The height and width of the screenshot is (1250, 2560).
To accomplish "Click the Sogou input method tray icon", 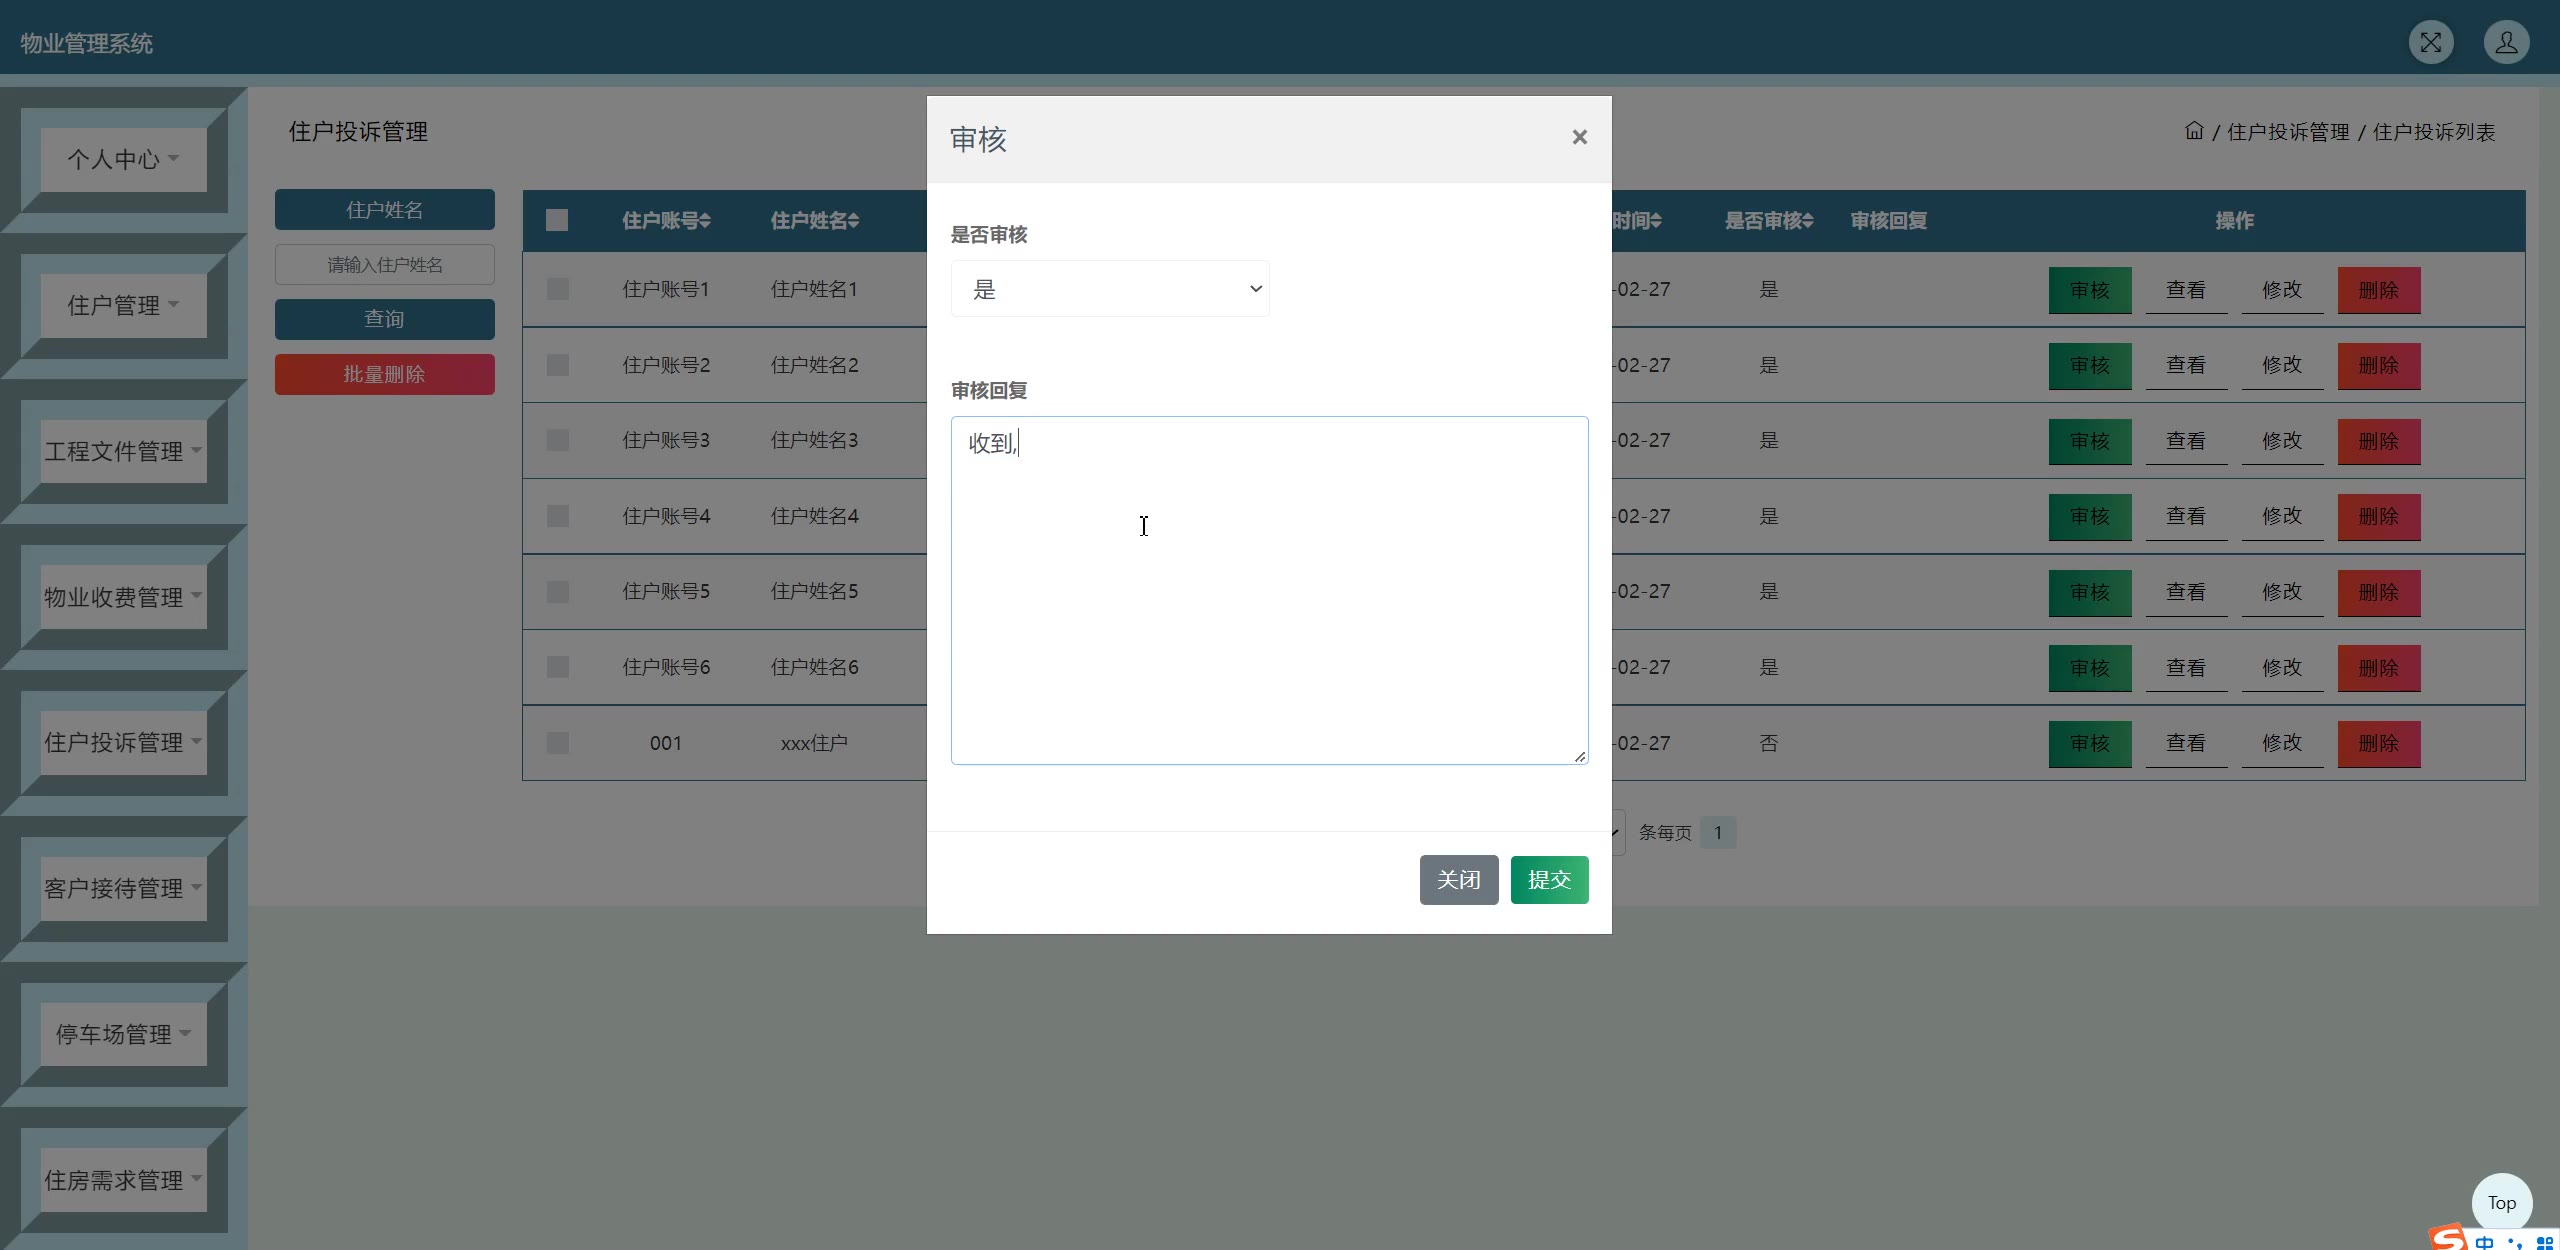I will (2449, 1238).
